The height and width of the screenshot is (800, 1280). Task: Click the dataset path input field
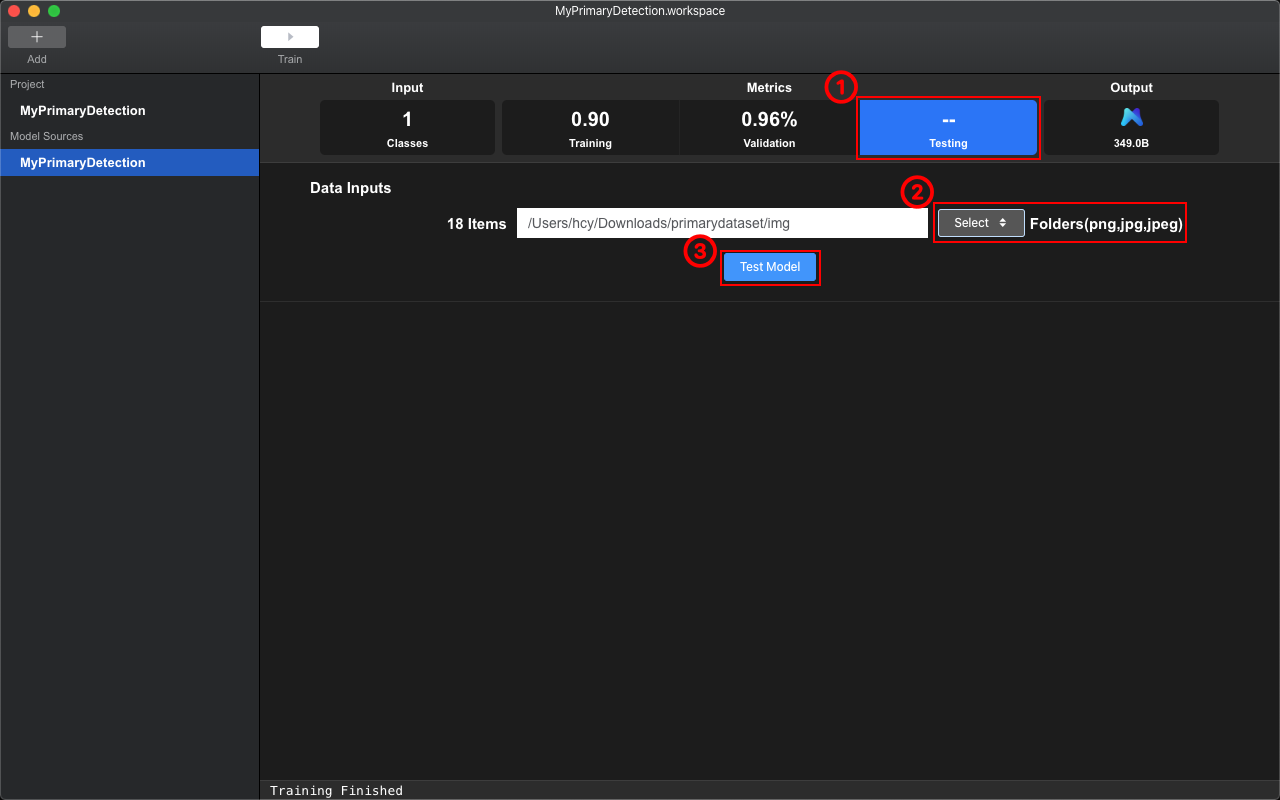(x=722, y=223)
